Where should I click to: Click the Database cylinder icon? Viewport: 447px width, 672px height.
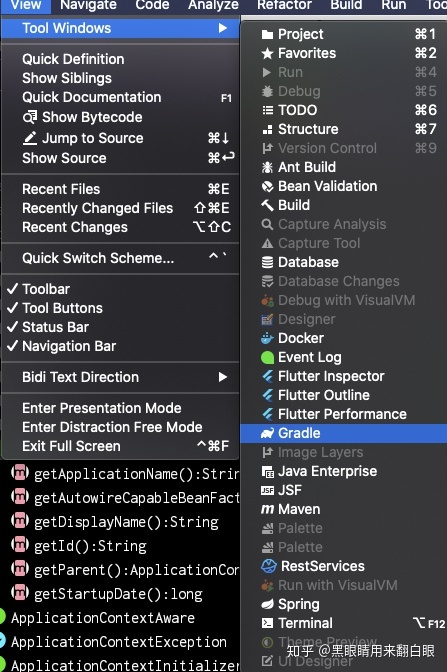(267, 262)
